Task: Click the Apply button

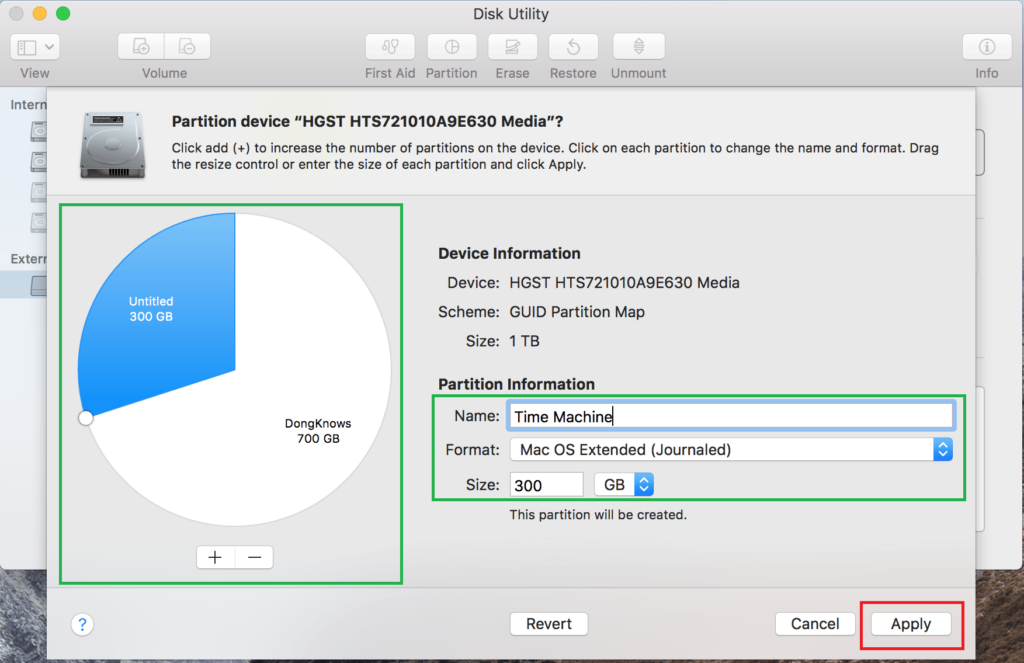Action: tap(911, 624)
